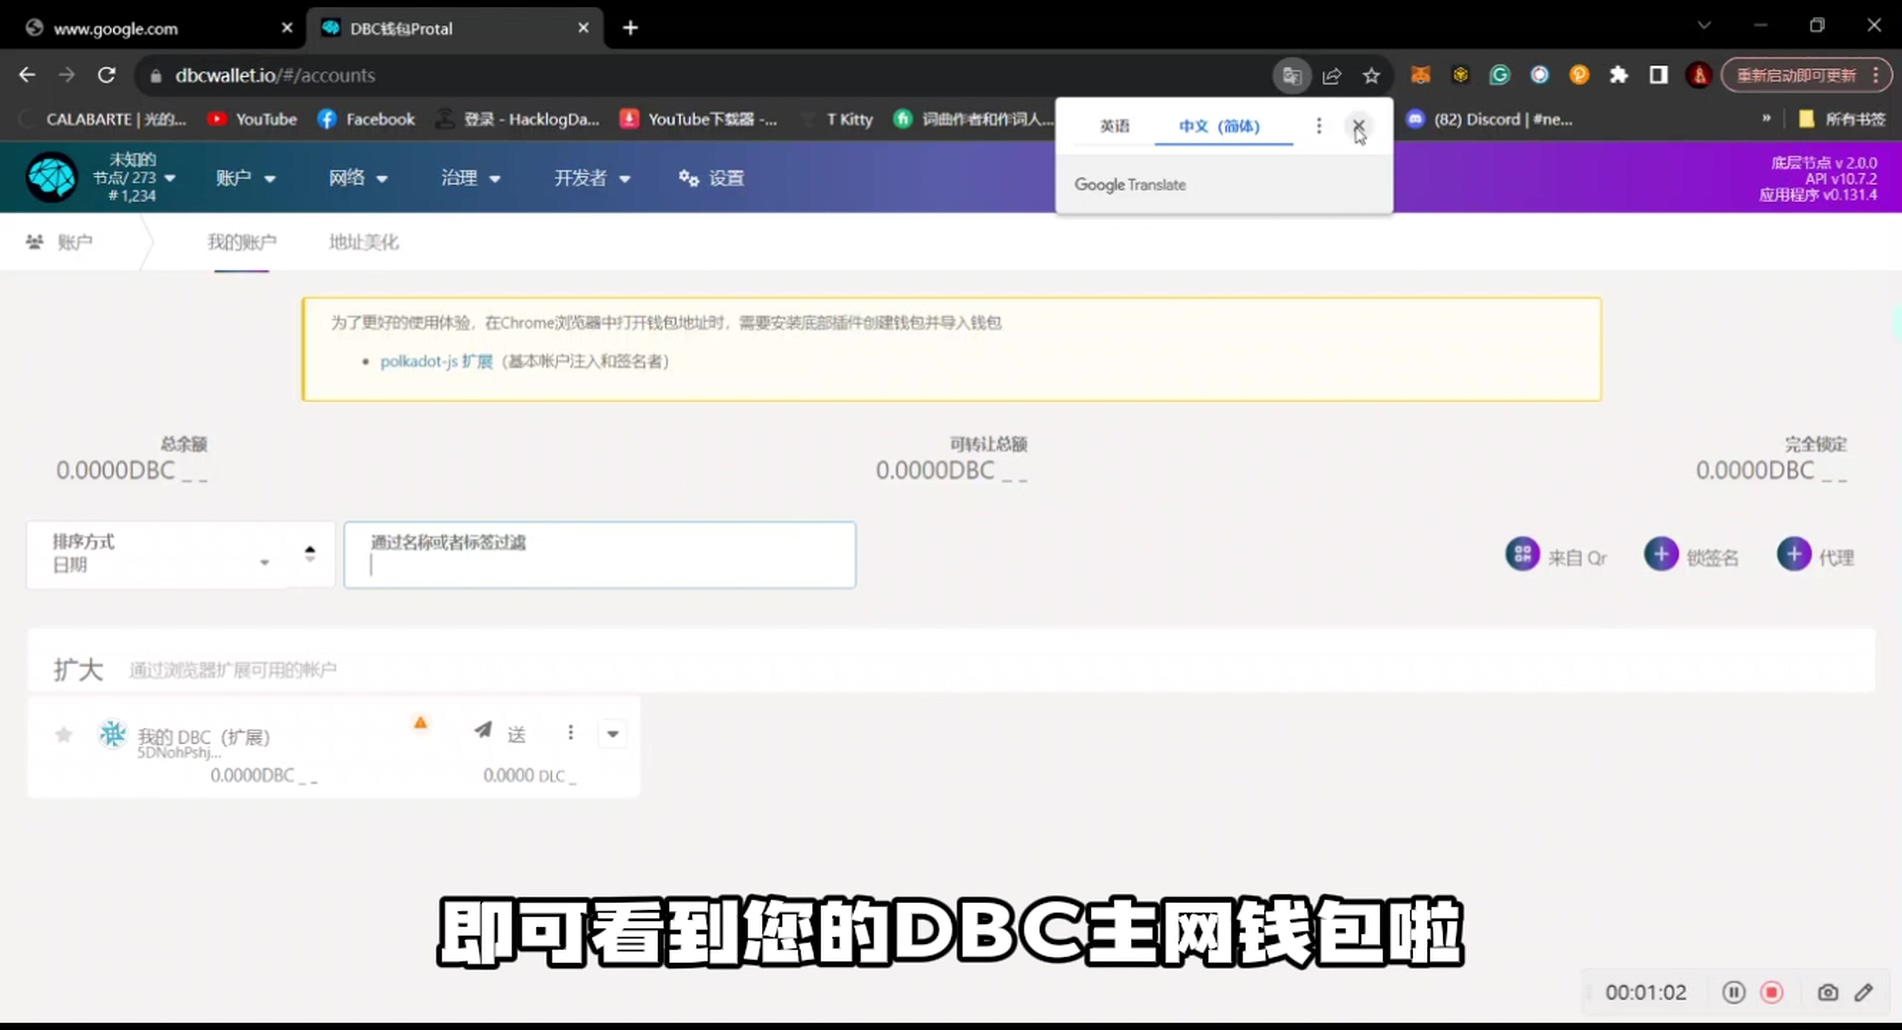Open the 排序方式 date dropdown
This screenshot has width=1902, height=1030.
(x=264, y=562)
